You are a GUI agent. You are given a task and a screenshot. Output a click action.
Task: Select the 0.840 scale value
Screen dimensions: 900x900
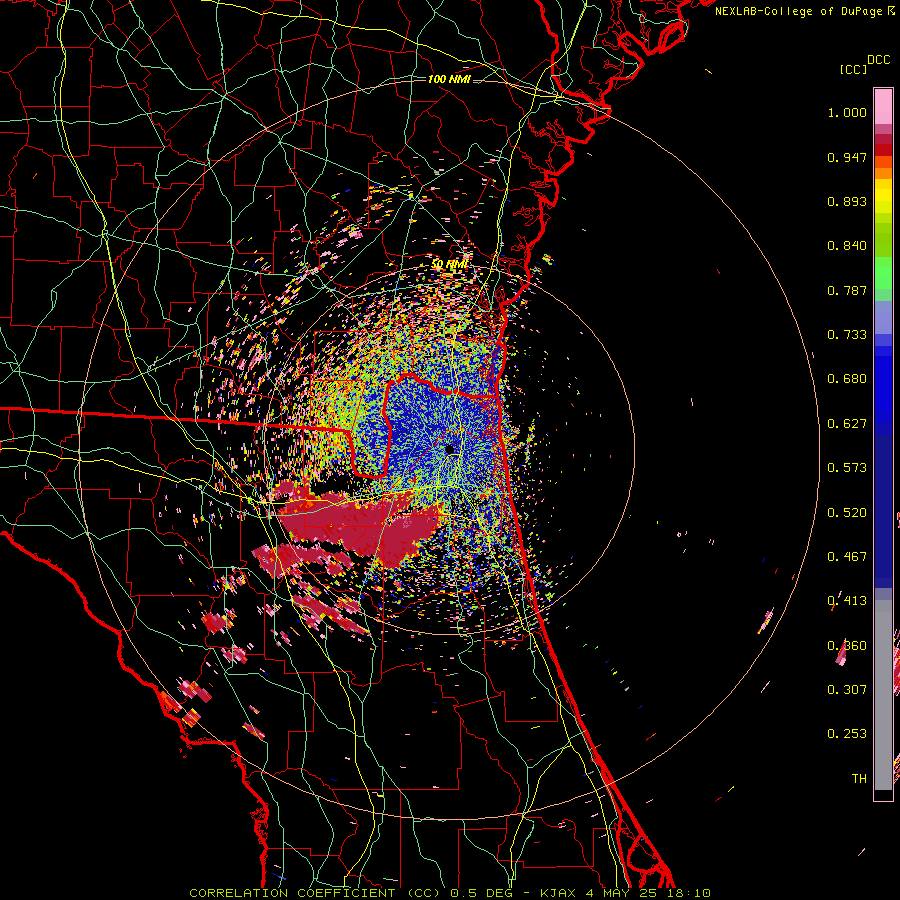click(847, 246)
